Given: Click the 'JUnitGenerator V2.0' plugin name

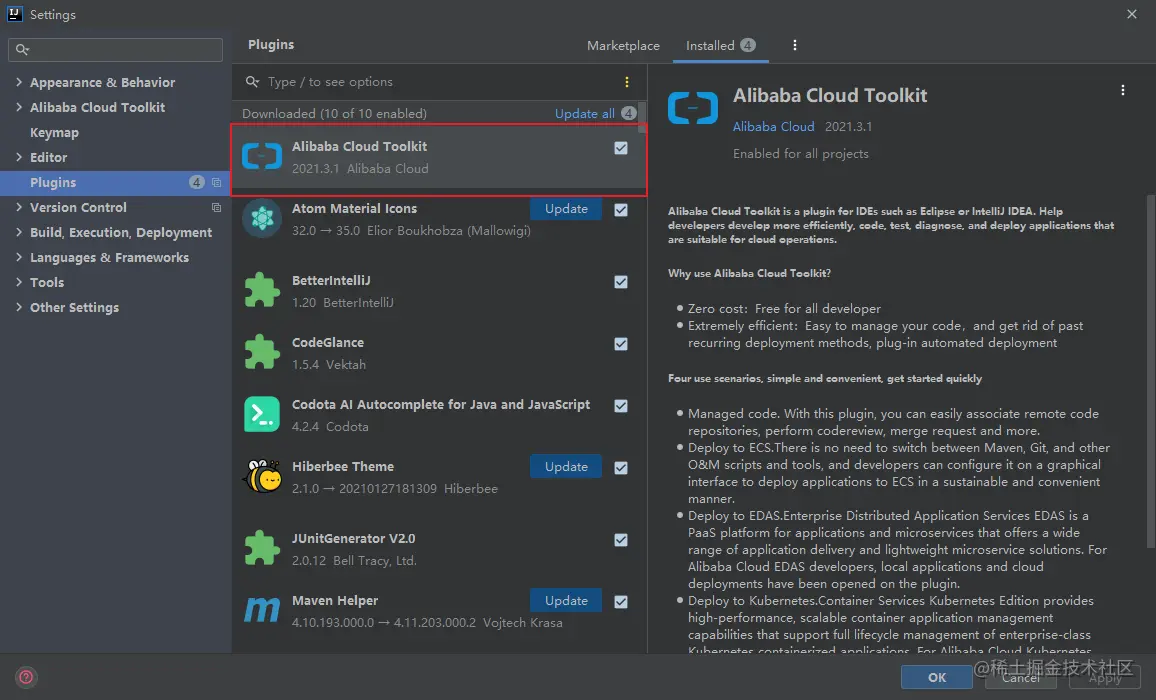Looking at the screenshot, I should click(x=353, y=538).
